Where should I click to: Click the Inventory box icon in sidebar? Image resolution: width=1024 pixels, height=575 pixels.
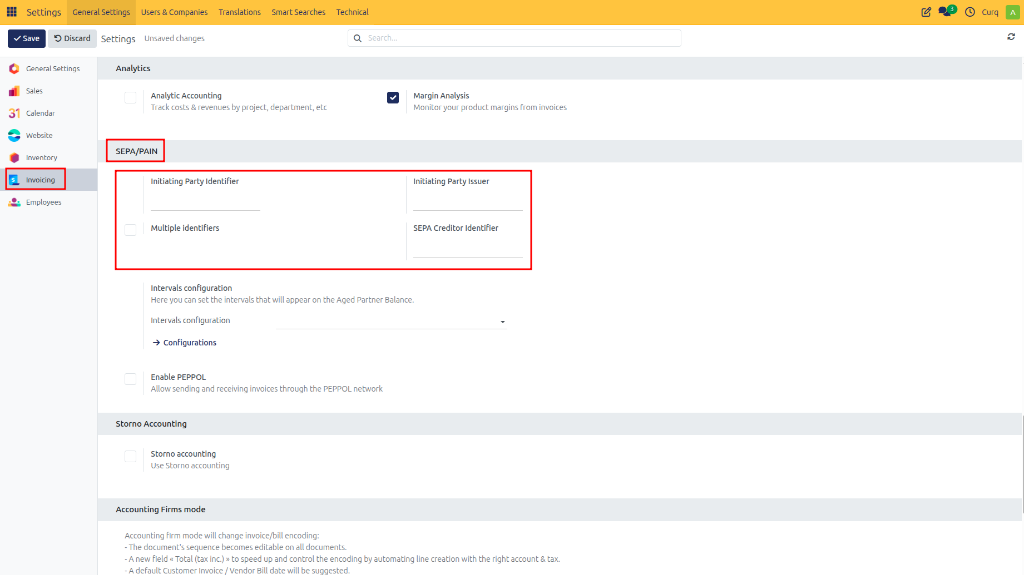coord(14,157)
